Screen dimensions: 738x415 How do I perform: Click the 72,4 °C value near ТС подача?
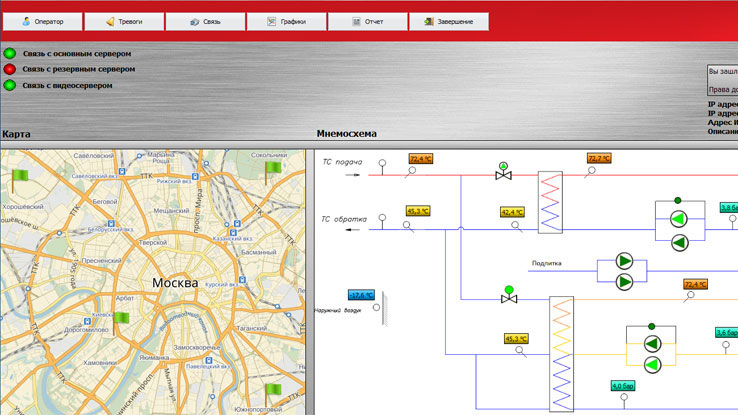[421, 159]
